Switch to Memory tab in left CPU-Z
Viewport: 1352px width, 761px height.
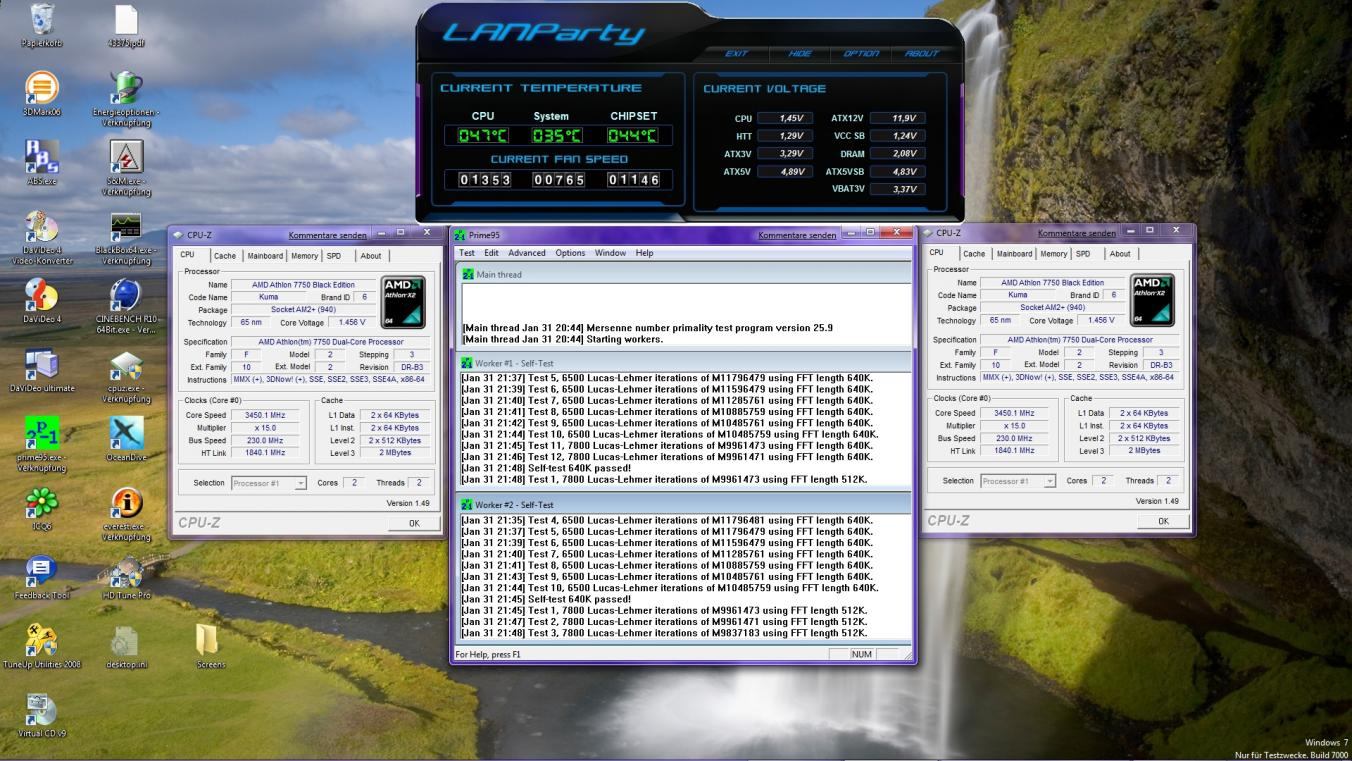(305, 256)
